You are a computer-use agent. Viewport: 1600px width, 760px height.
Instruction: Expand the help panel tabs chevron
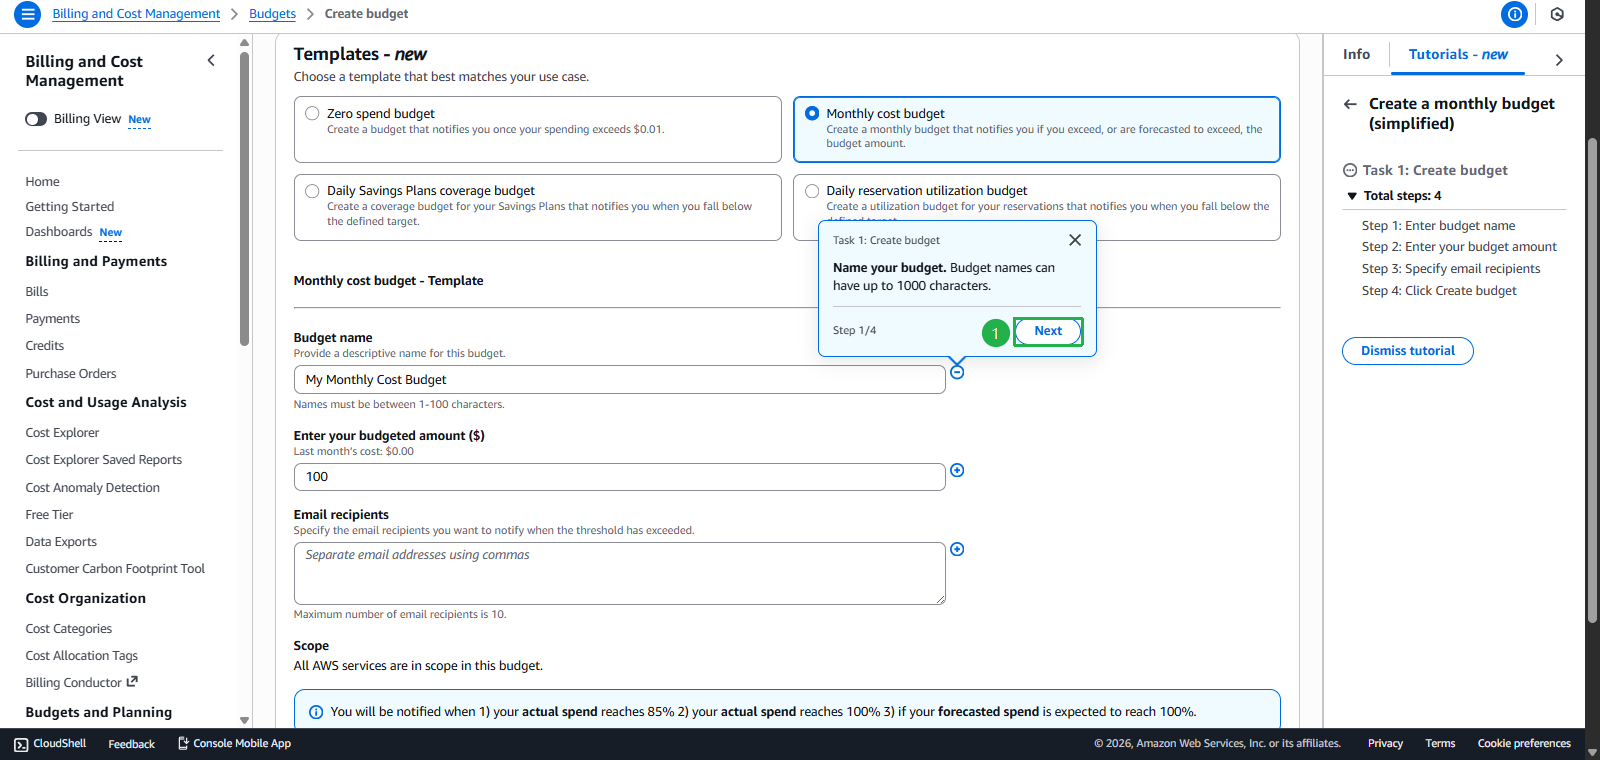(x=1559, y=60)
